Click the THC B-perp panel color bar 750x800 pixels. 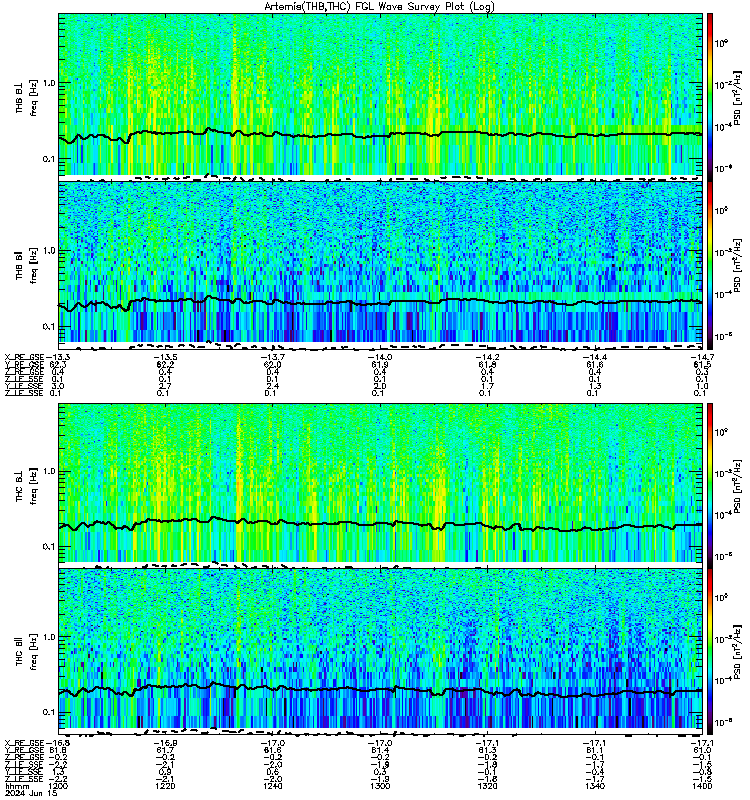(x=709, y=485)
